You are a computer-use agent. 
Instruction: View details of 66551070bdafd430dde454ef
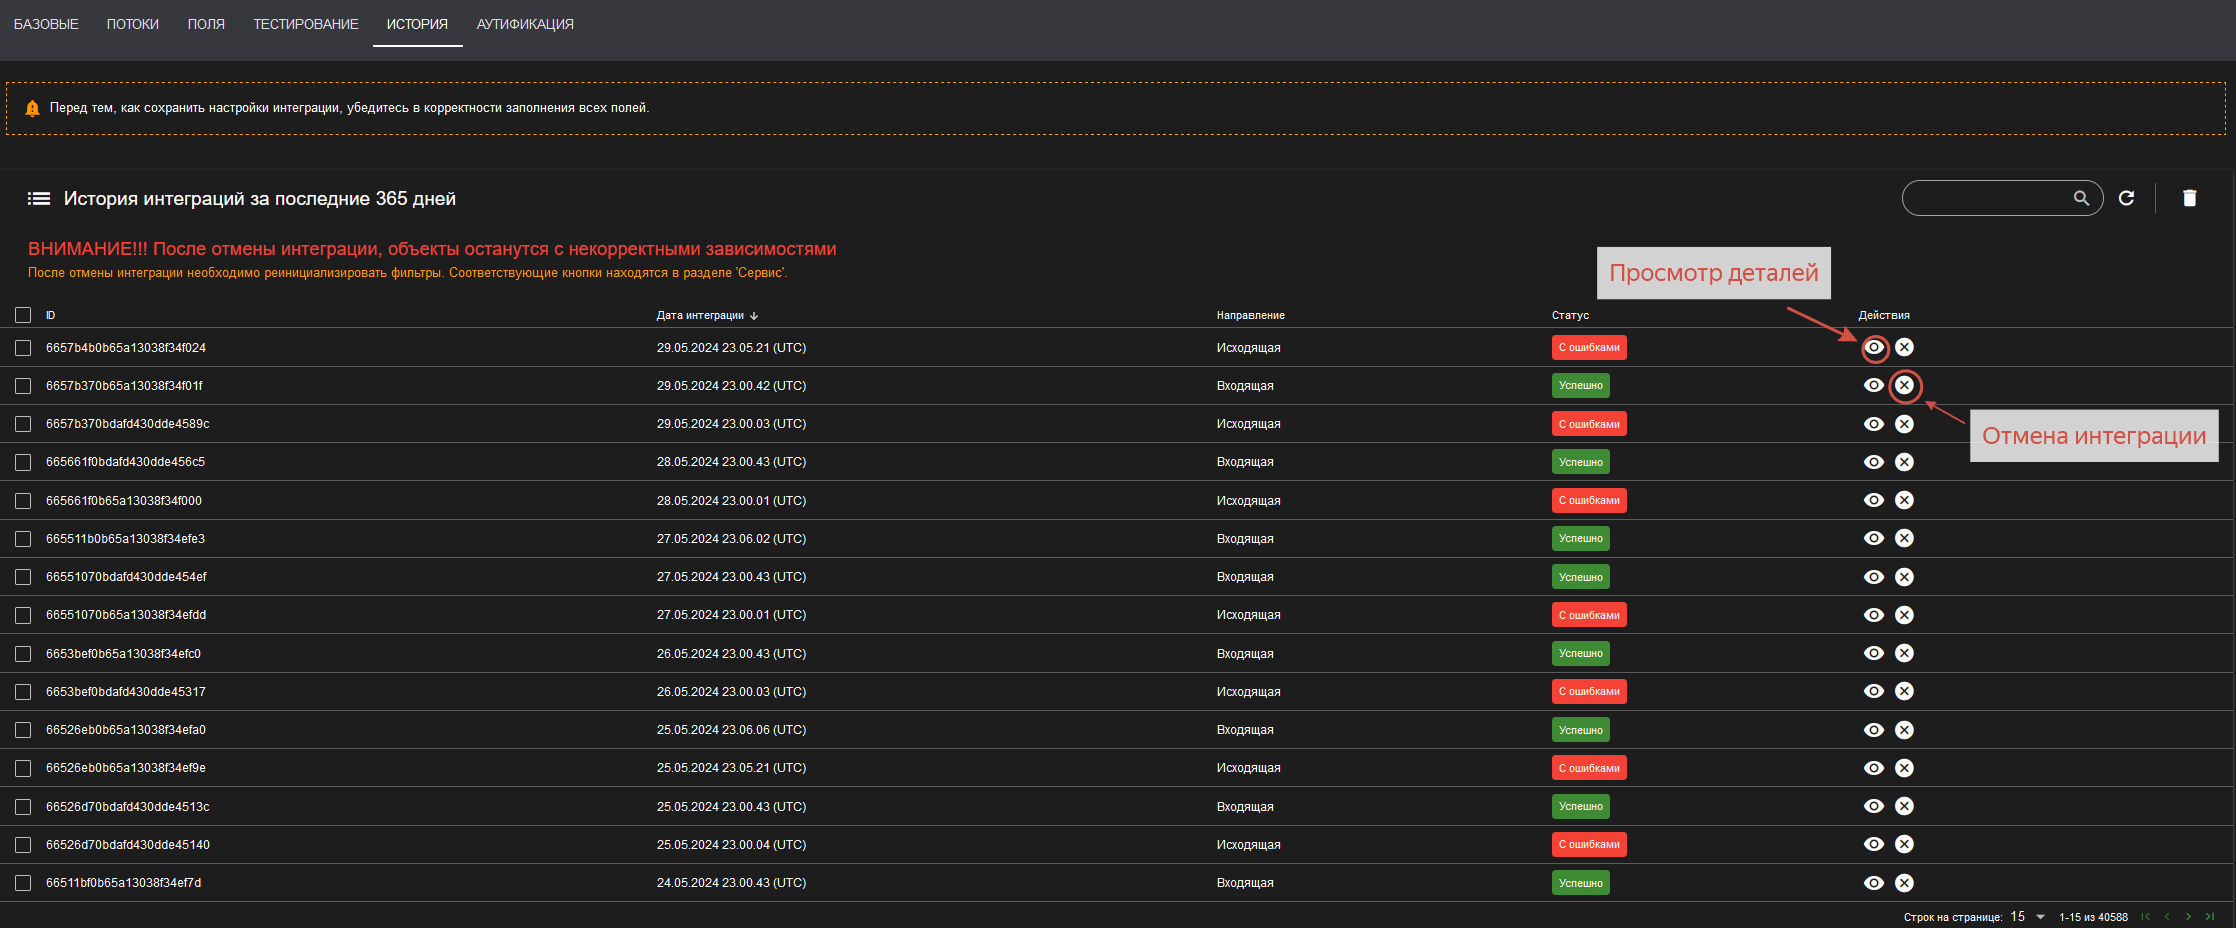point(1874,577)
